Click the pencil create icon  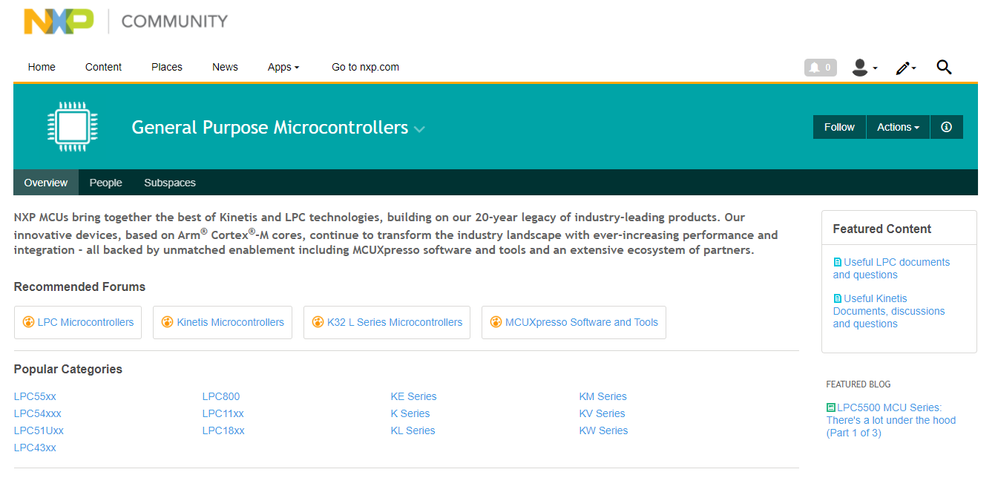click(903, 68)
